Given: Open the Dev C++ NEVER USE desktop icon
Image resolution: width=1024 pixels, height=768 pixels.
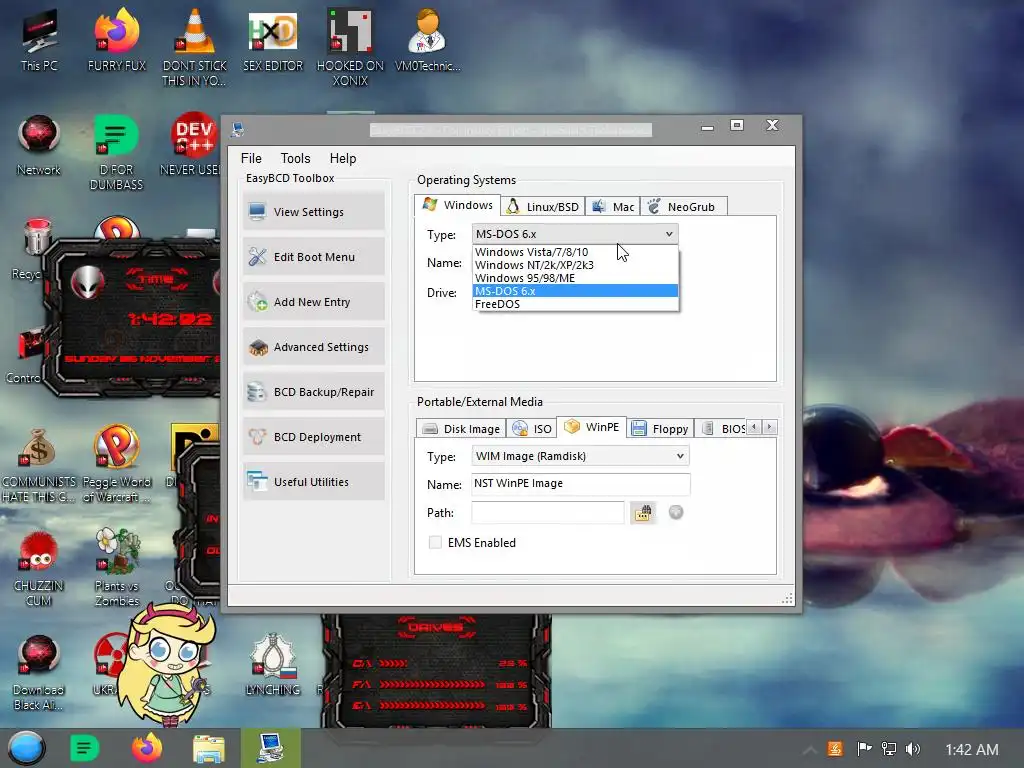Looking at the screenshot, I should pyautogui.click(x=190, y=145).
